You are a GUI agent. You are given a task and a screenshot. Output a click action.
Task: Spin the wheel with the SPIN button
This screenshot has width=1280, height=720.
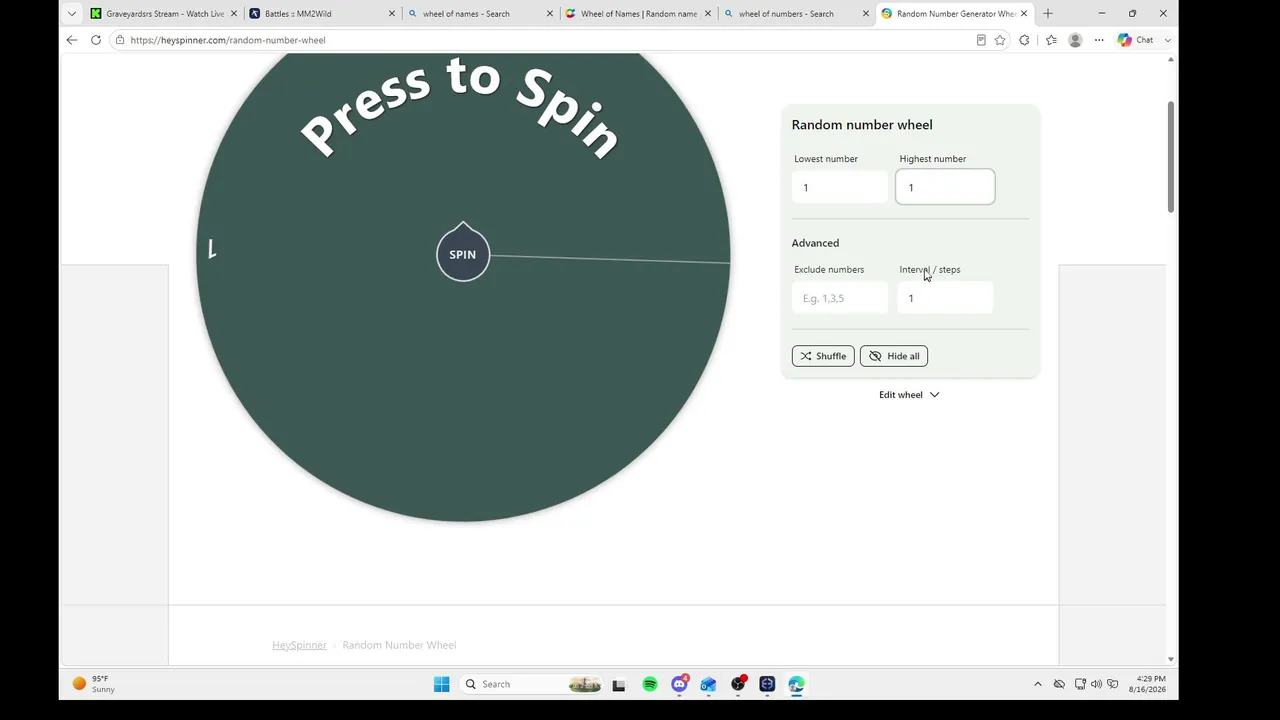point(463,254)
